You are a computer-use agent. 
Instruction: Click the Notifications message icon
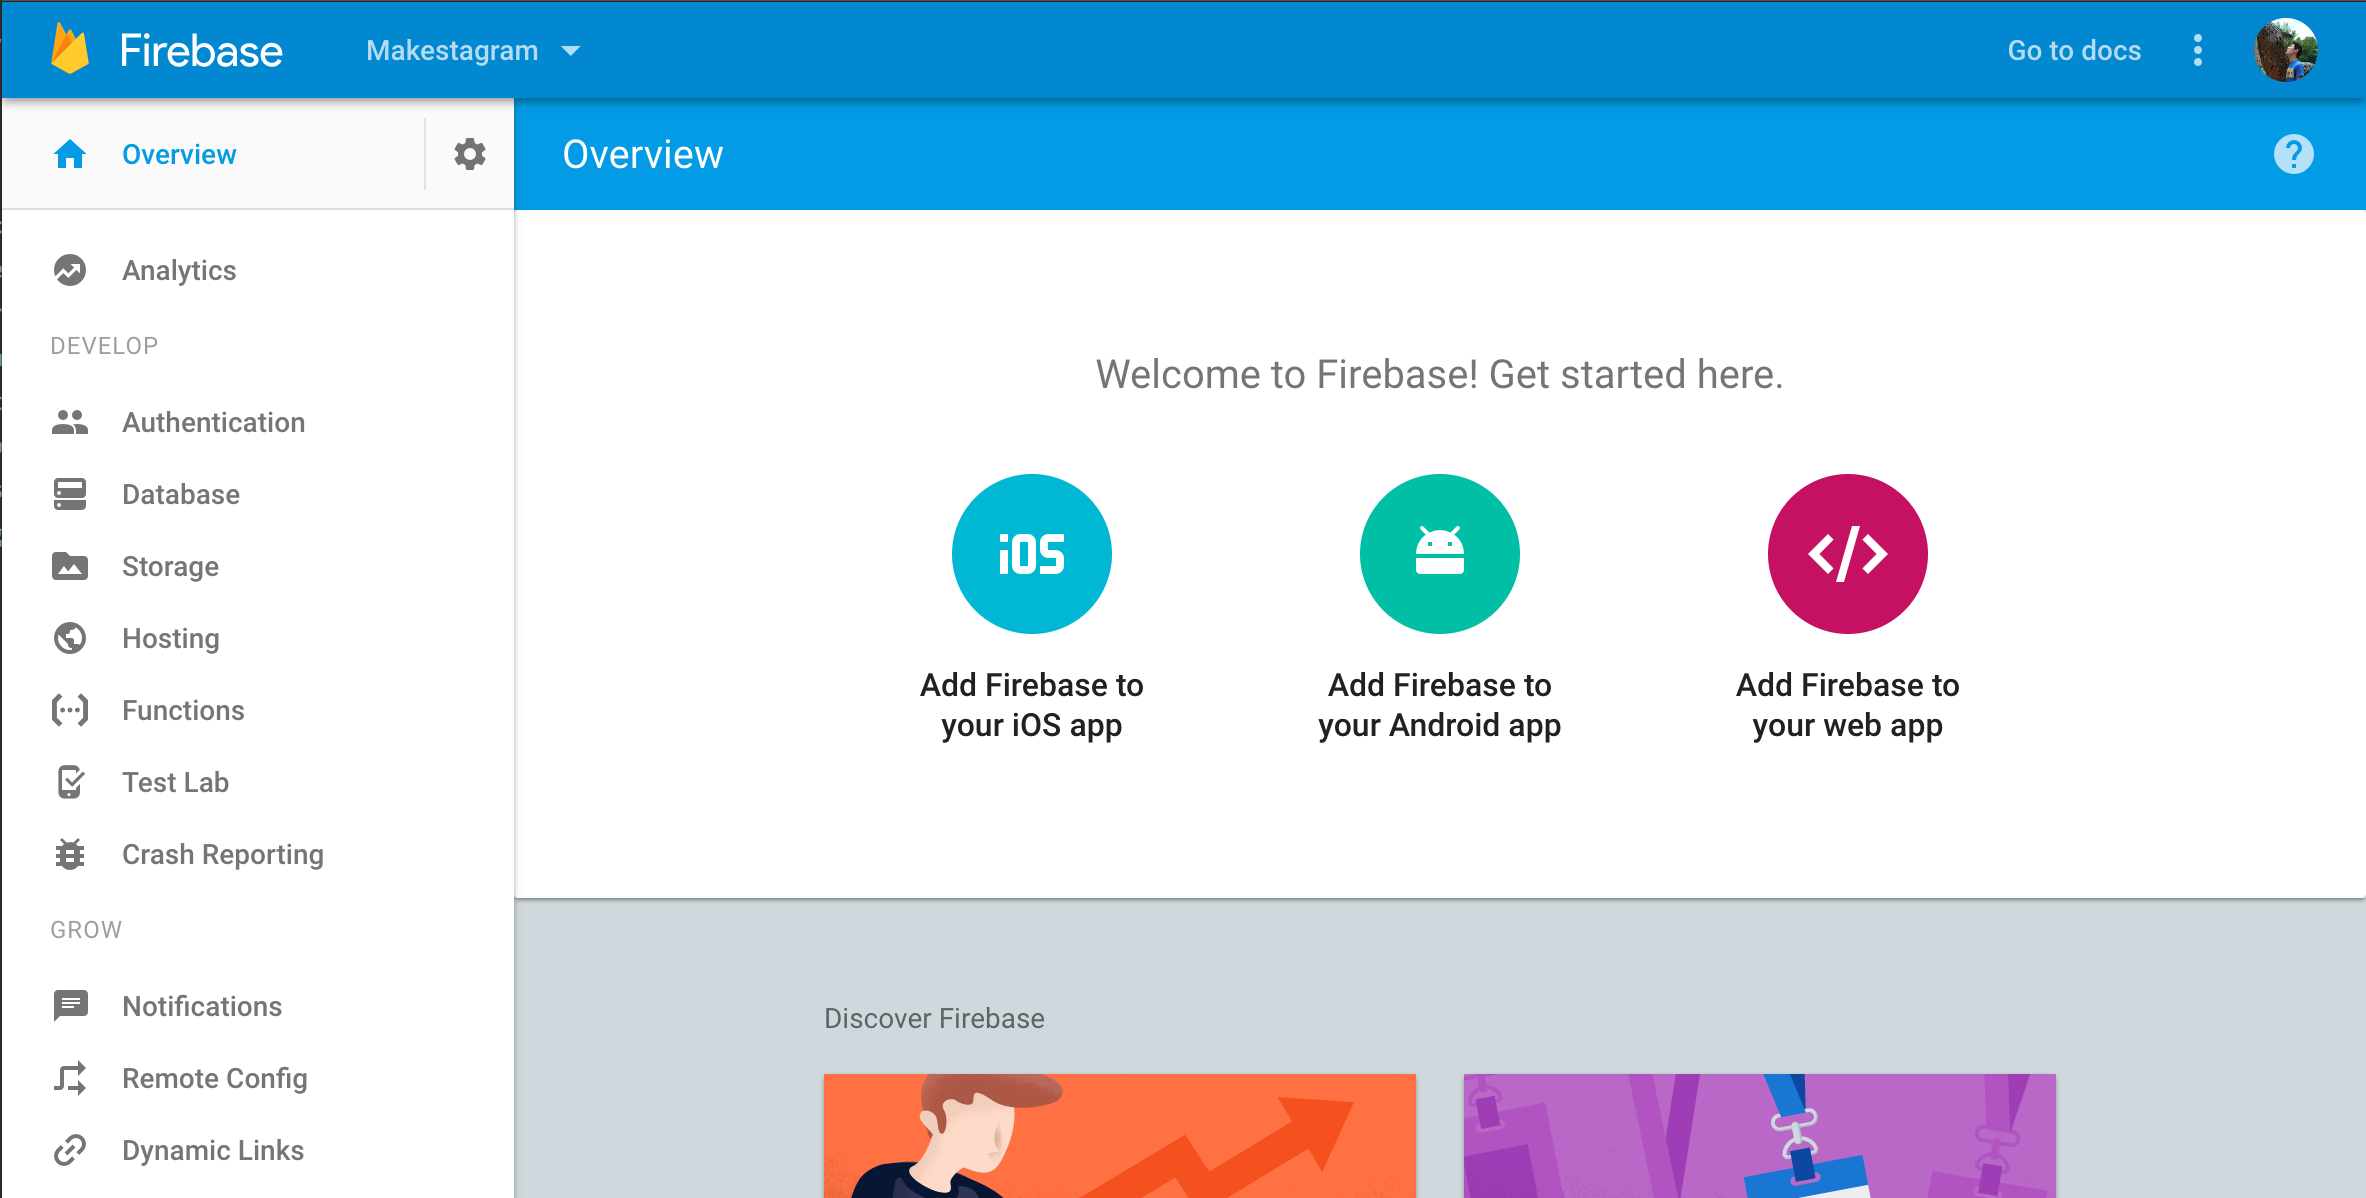pyautogui.click(x=70, y=1006)
